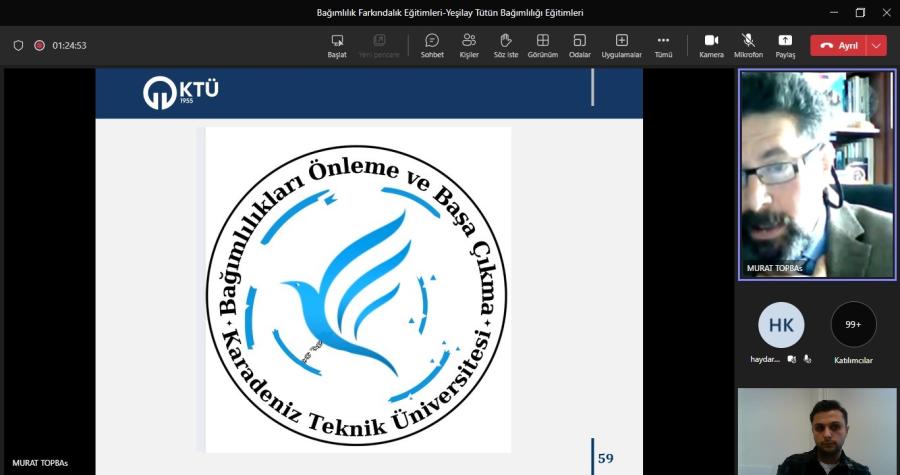Click the red recording indicator
The height and width of the screenshot is (475, 900).
click(x=39, y=45)
